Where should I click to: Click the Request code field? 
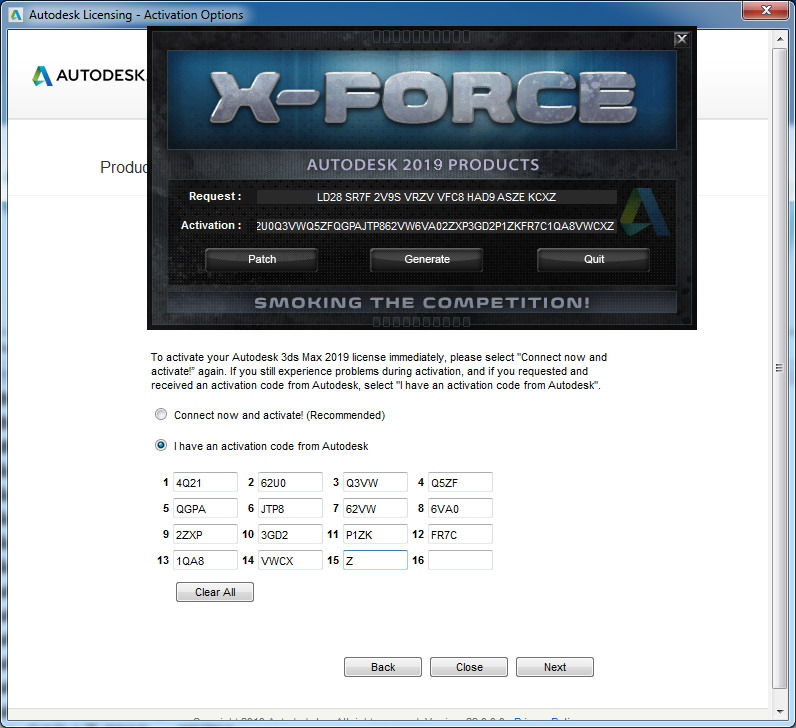pos(437,197)
